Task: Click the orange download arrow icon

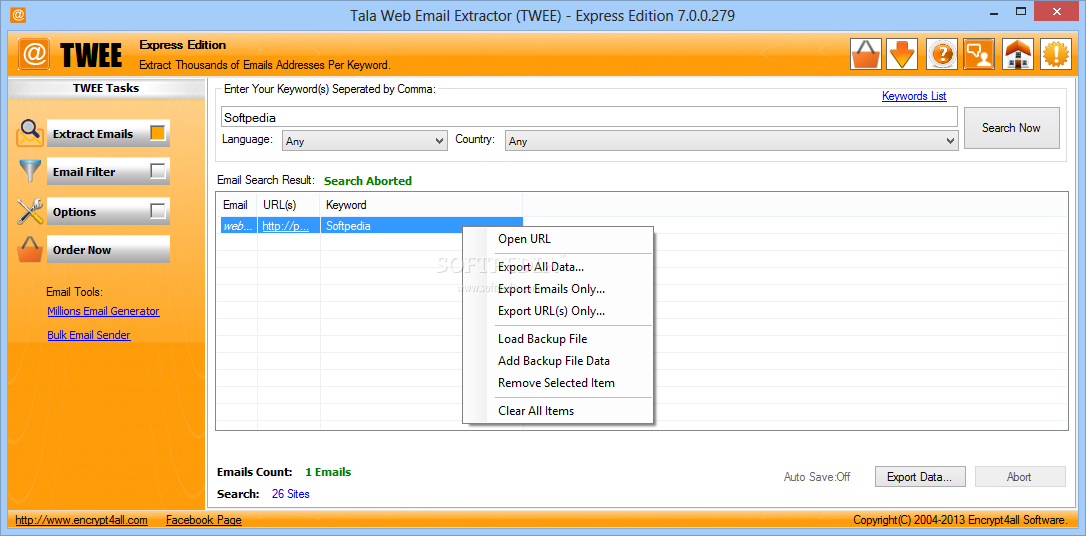Action: (x=902, y=54)
